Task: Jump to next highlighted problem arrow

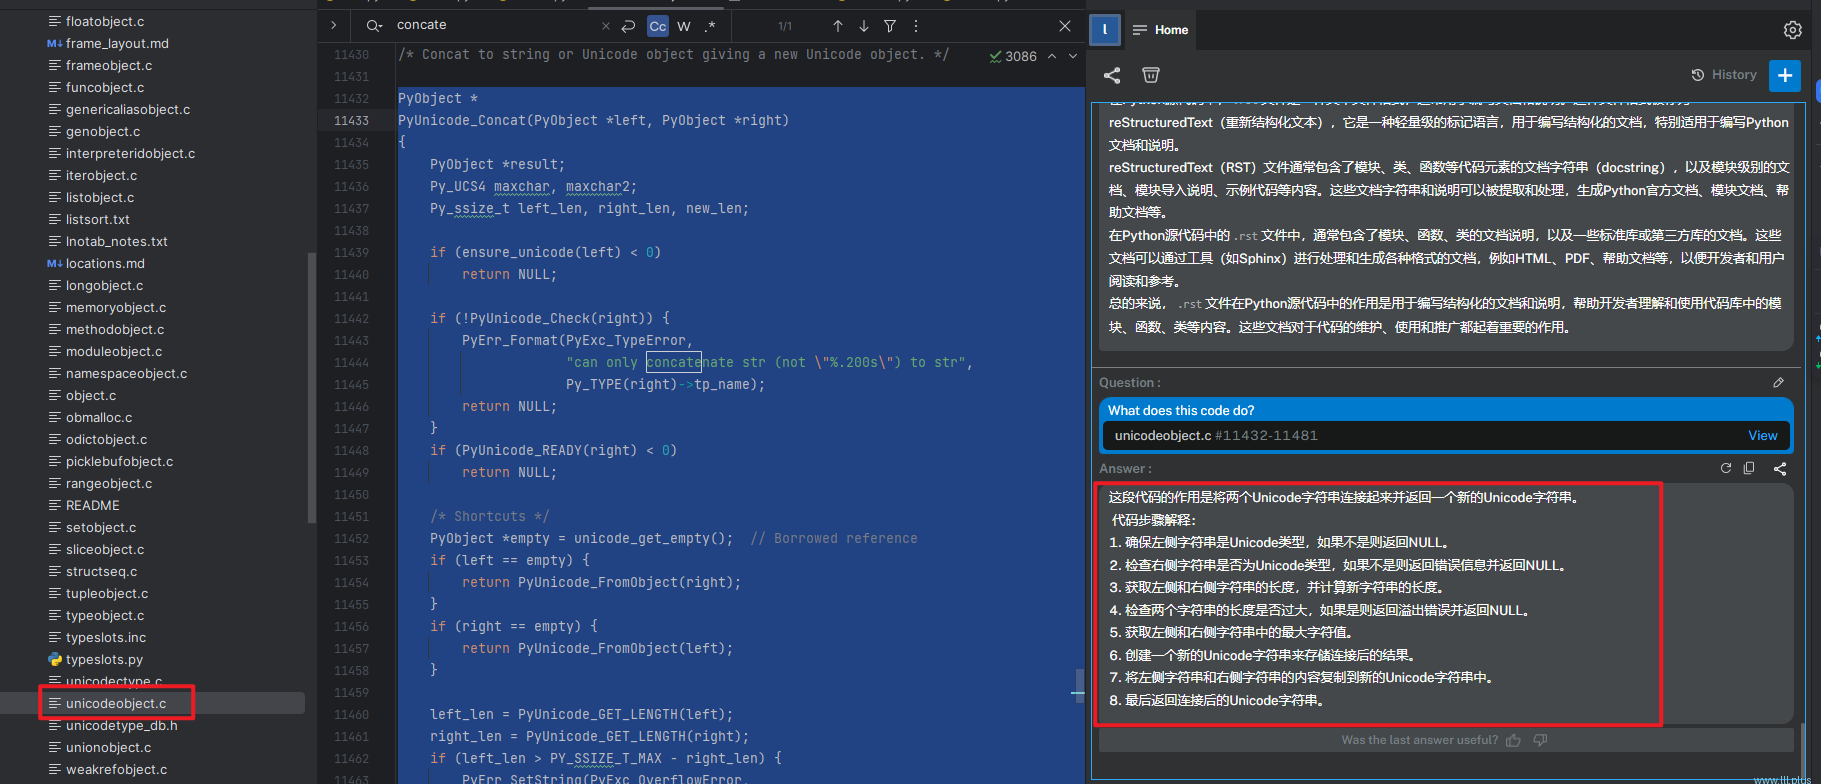Action: [x=1073, y=56]
